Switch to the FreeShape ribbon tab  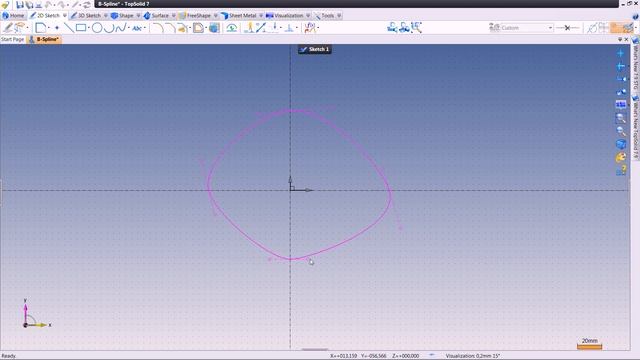(x=196, y=16)
